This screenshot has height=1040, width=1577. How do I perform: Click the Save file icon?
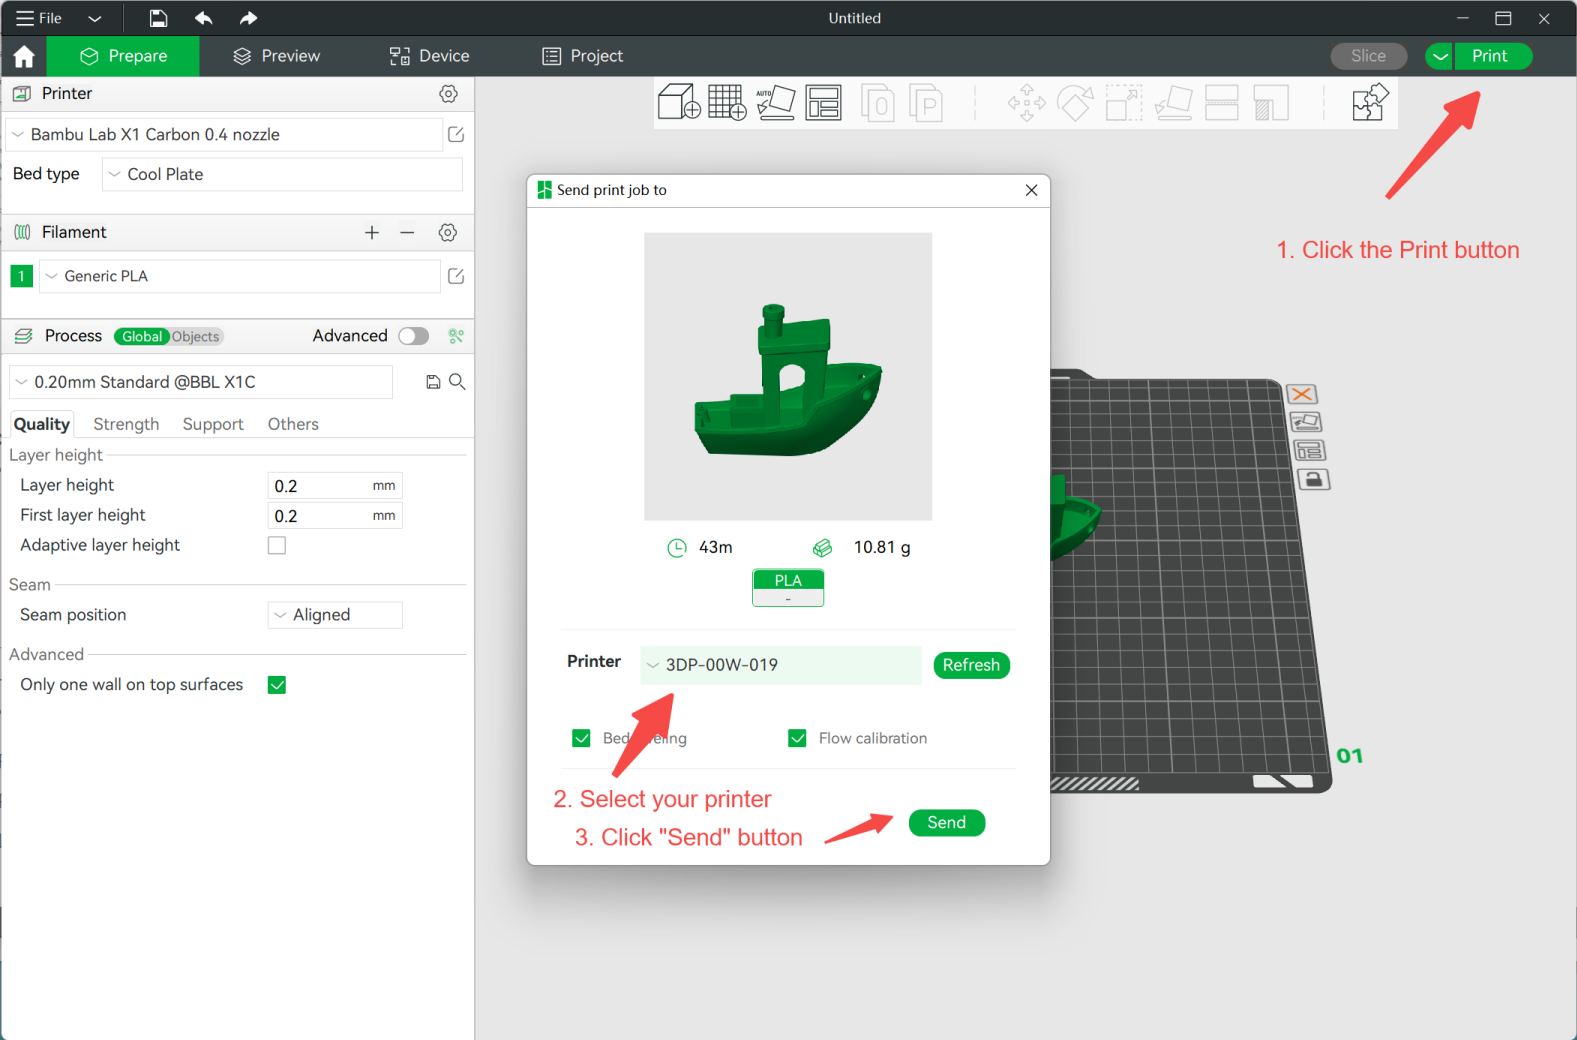pos(158,18)
